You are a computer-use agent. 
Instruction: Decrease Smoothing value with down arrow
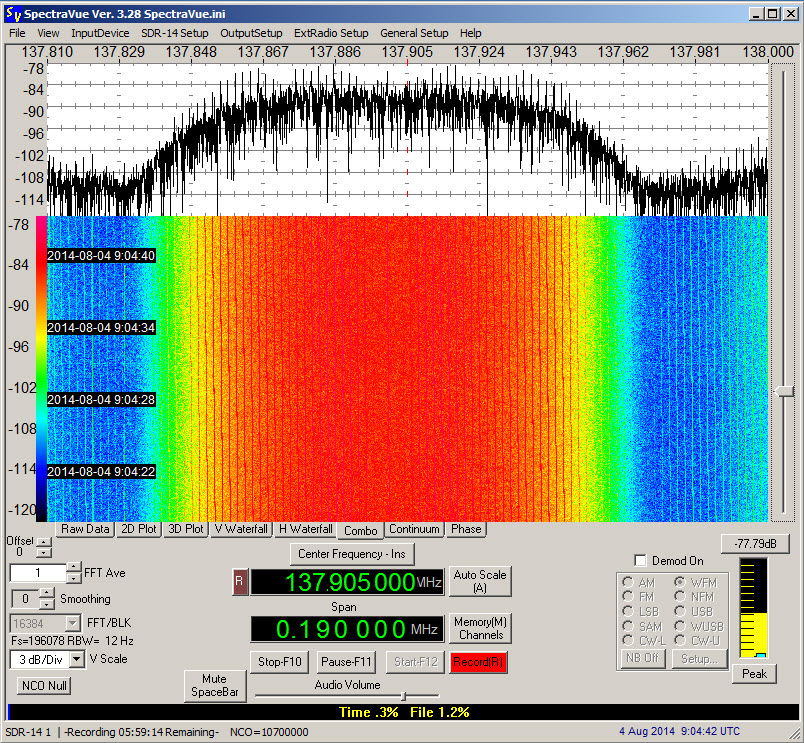(48, 604)
